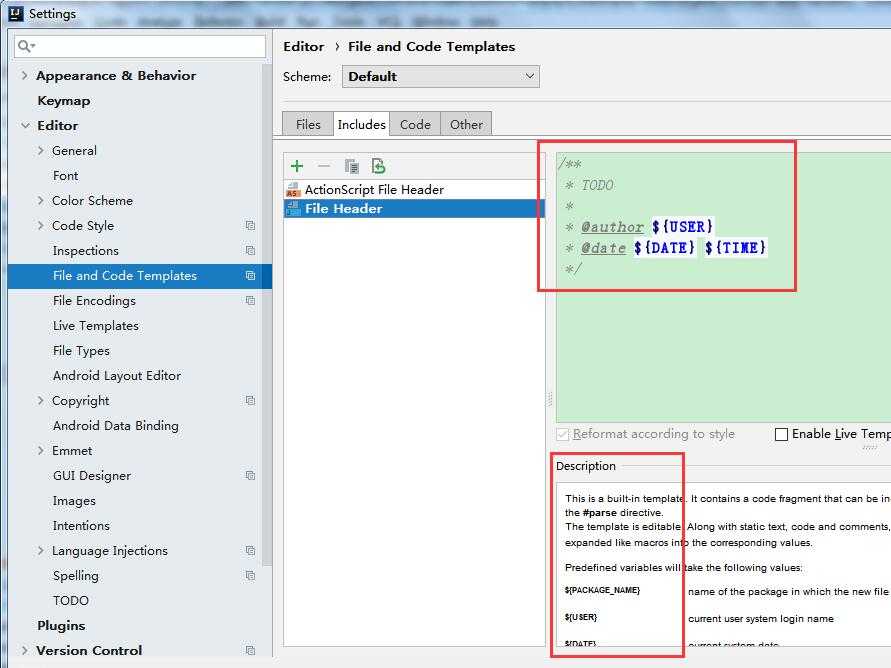Open the Scheme Default dropdown
This screenshot has height=668, width=891.
(x=440, y=76)
